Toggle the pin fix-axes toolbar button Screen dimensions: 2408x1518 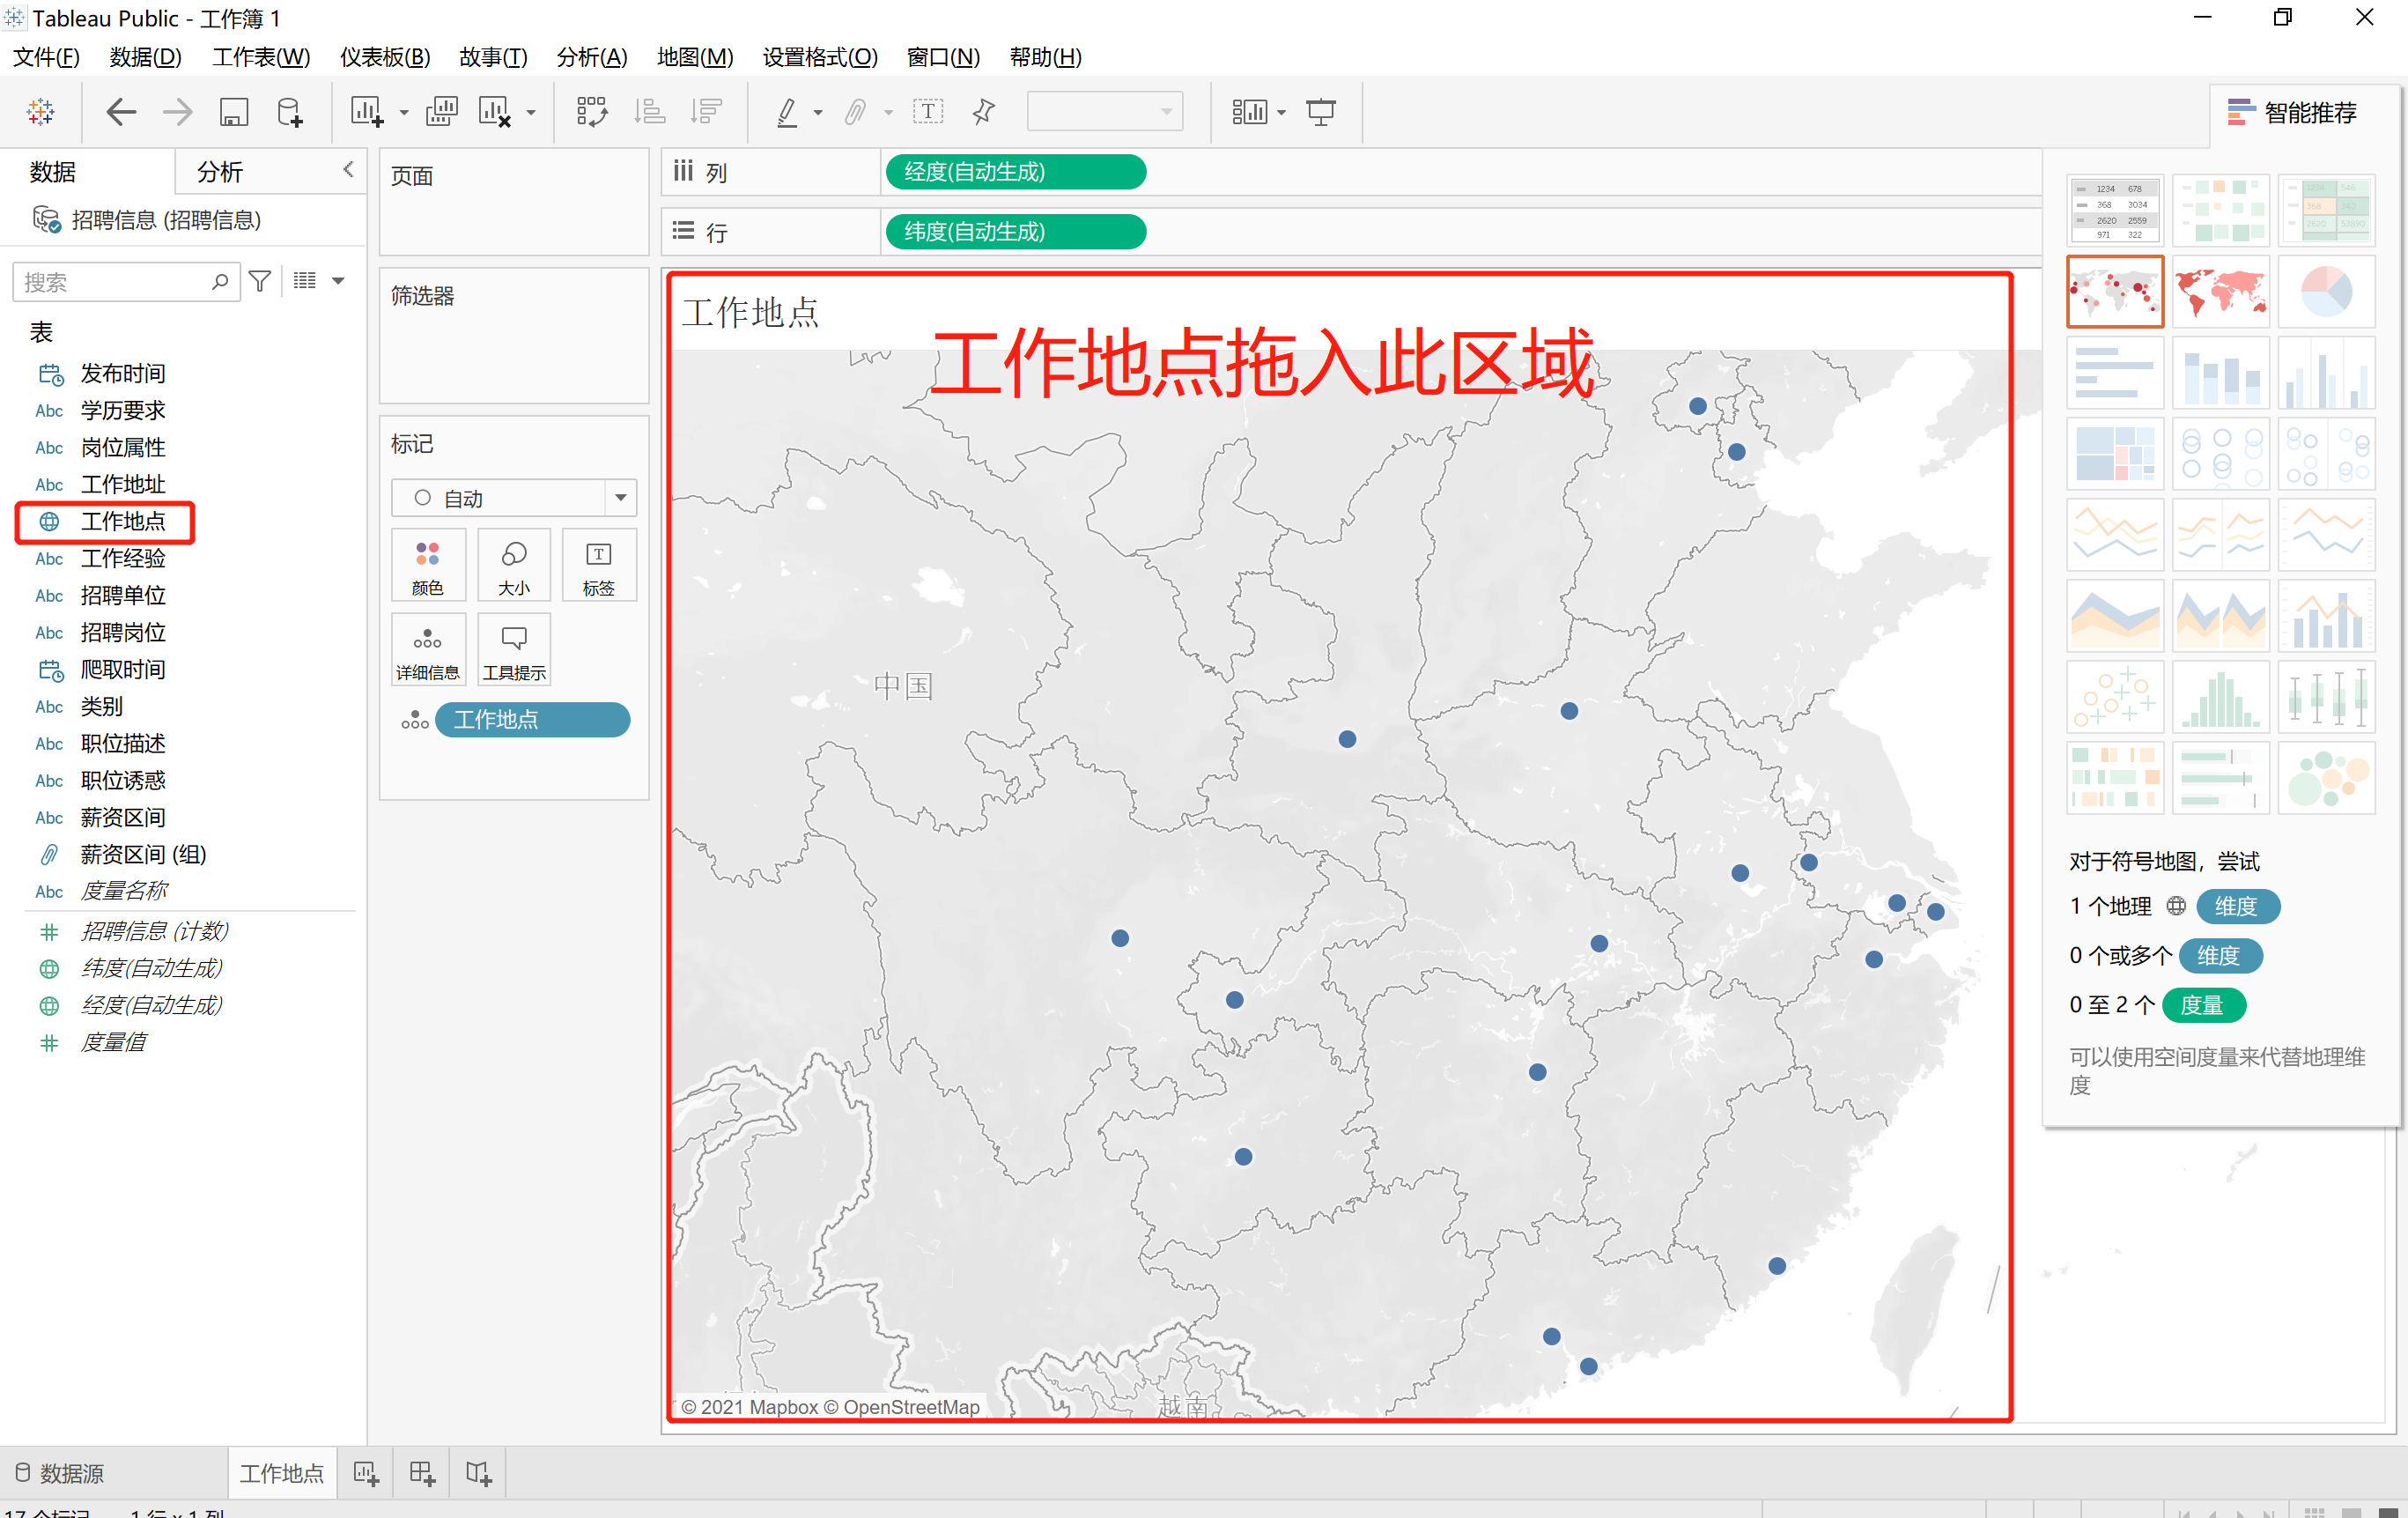984,112
